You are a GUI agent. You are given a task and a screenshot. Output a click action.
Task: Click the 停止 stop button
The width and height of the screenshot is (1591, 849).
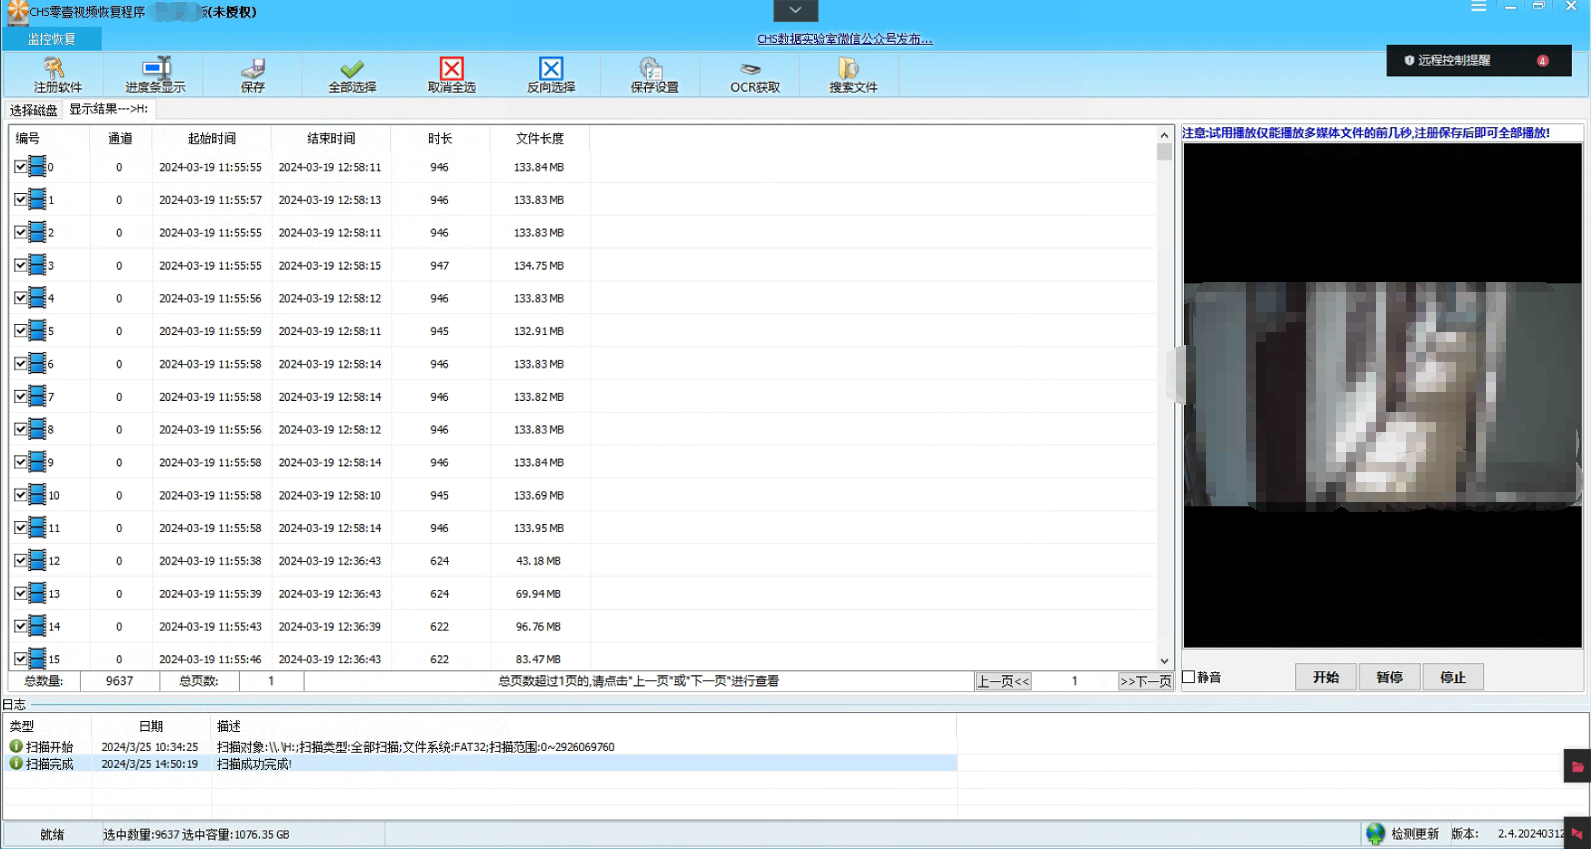coord(1453,677)
